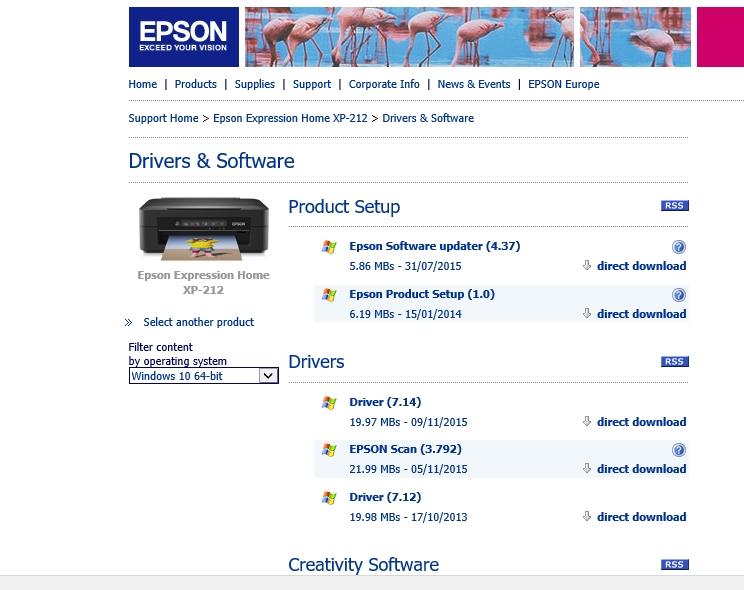The width and height of the screenshot is (744, 590).
Task: Click '6.19 MBs - 15/01/2014' text
Action: click(405, 314)
